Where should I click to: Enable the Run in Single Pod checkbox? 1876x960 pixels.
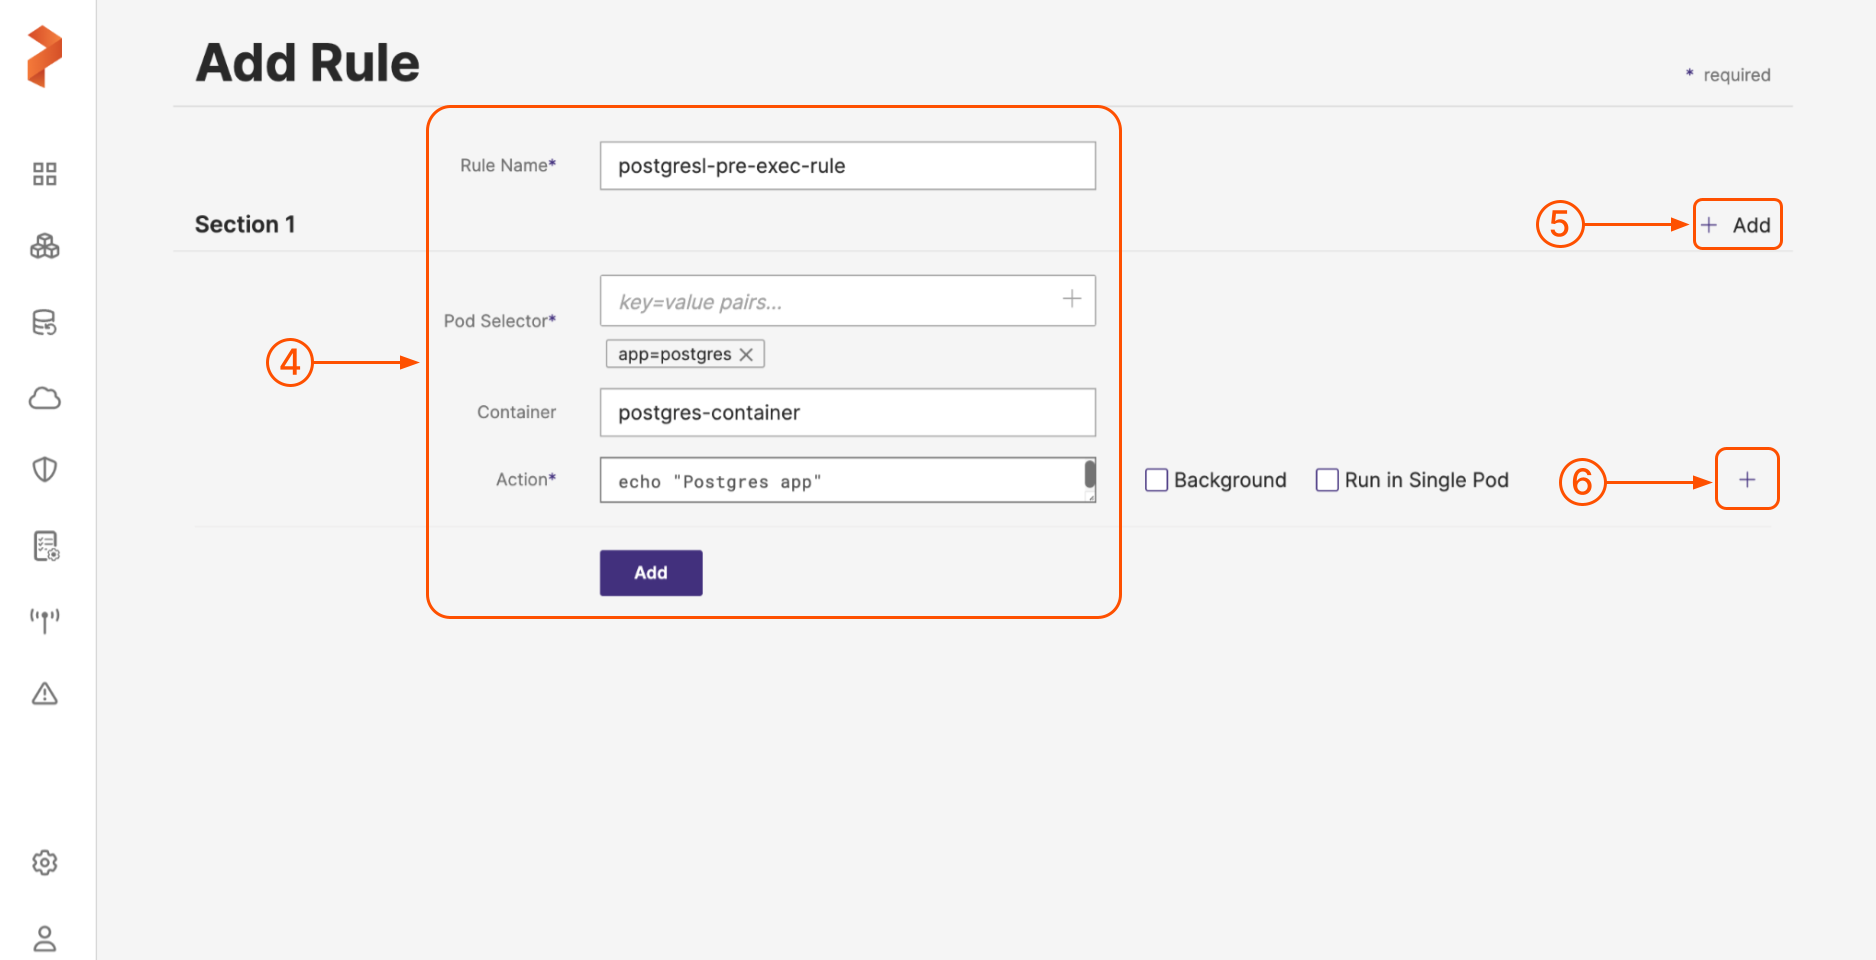[1327, 480]
